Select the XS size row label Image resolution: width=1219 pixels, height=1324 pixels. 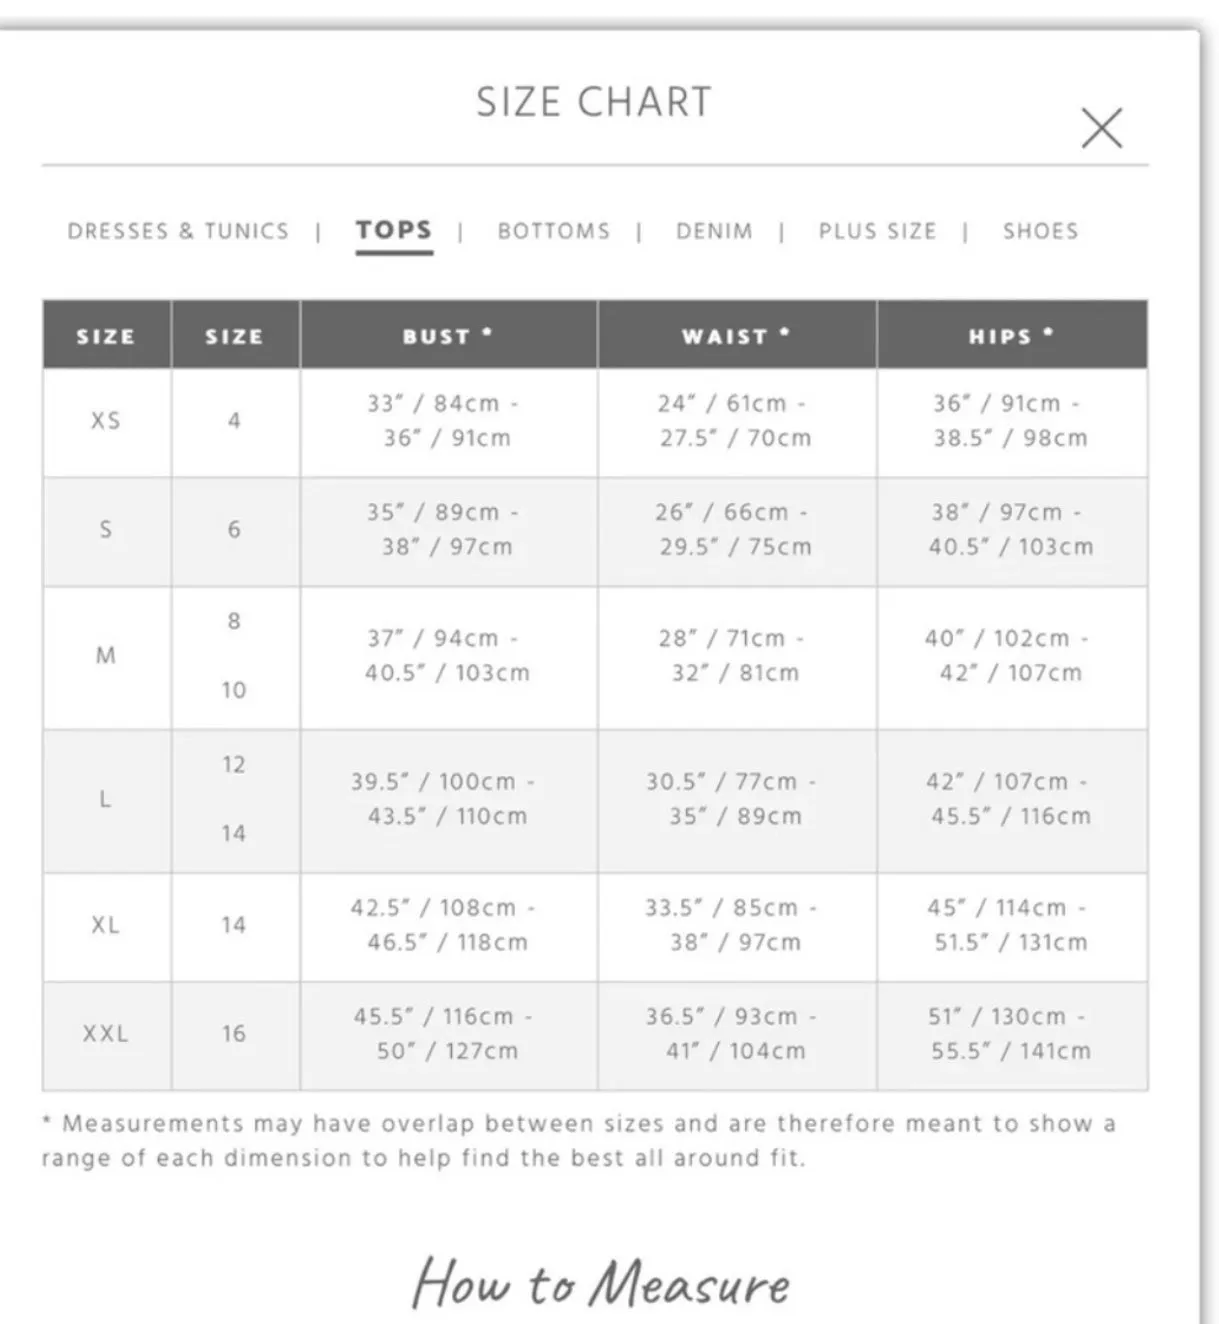[x=106, y=421]
